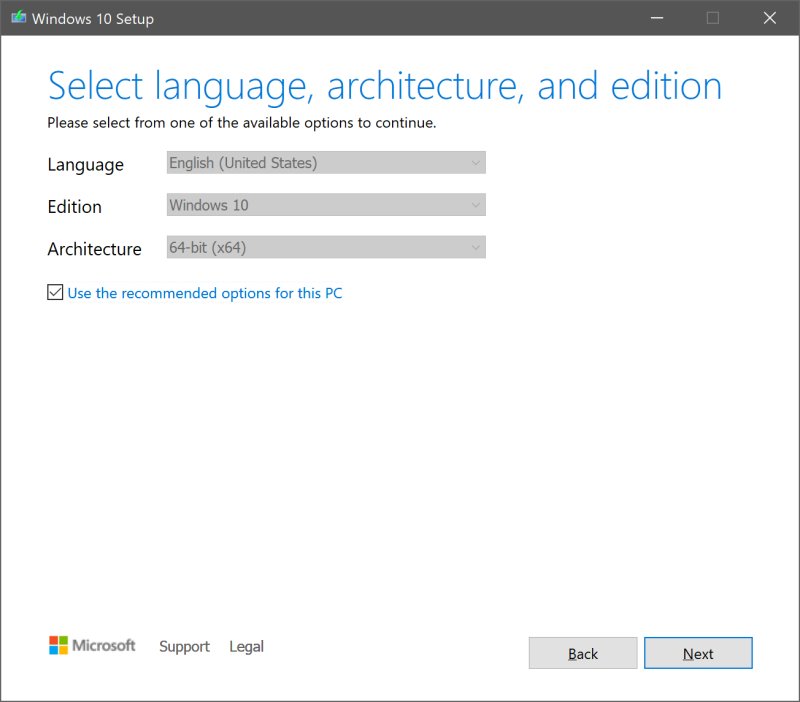
Task: Open the Language dropdown showing English (United States)
Action: 325,163
